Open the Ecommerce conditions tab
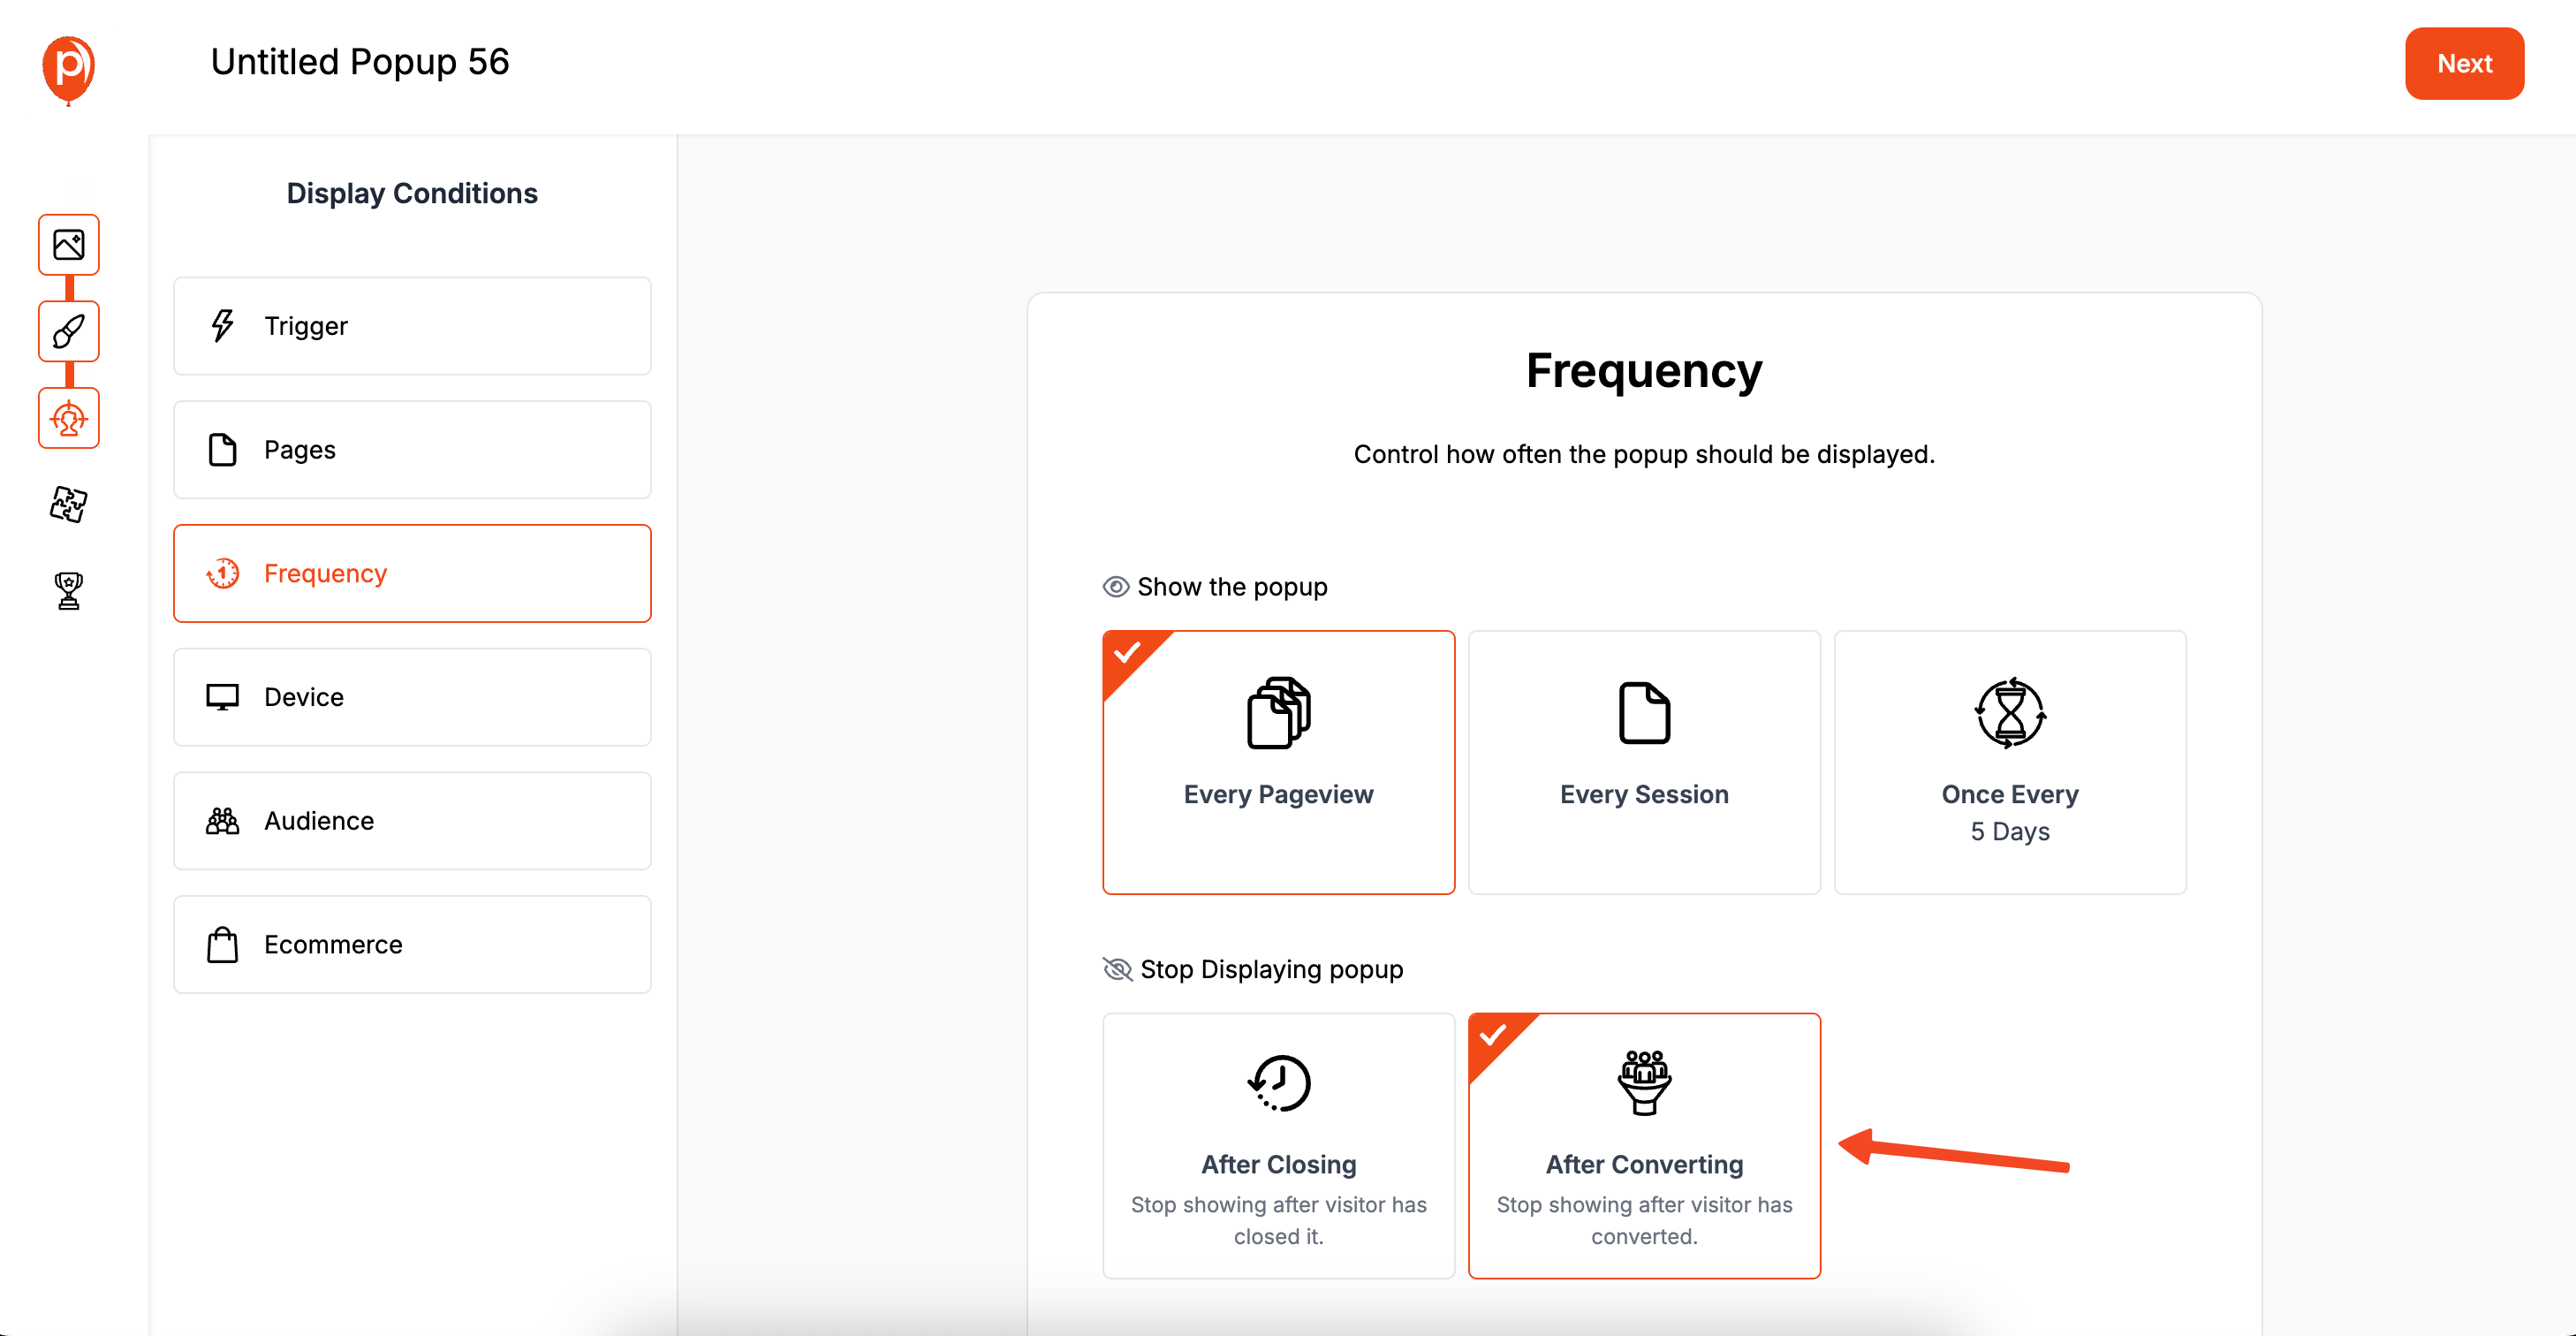The image size is (2576, 1336). click(x=412, y=944)
